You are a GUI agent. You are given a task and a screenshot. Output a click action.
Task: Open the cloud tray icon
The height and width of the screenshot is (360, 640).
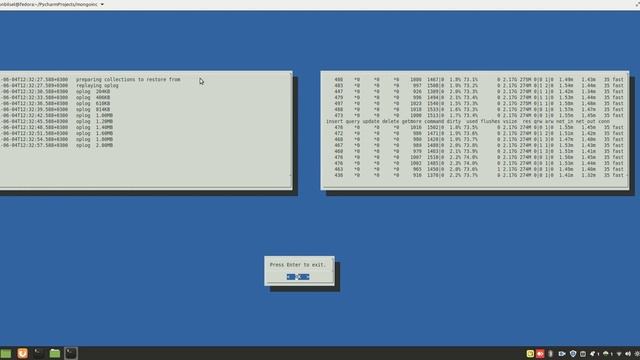pos(606,354)
